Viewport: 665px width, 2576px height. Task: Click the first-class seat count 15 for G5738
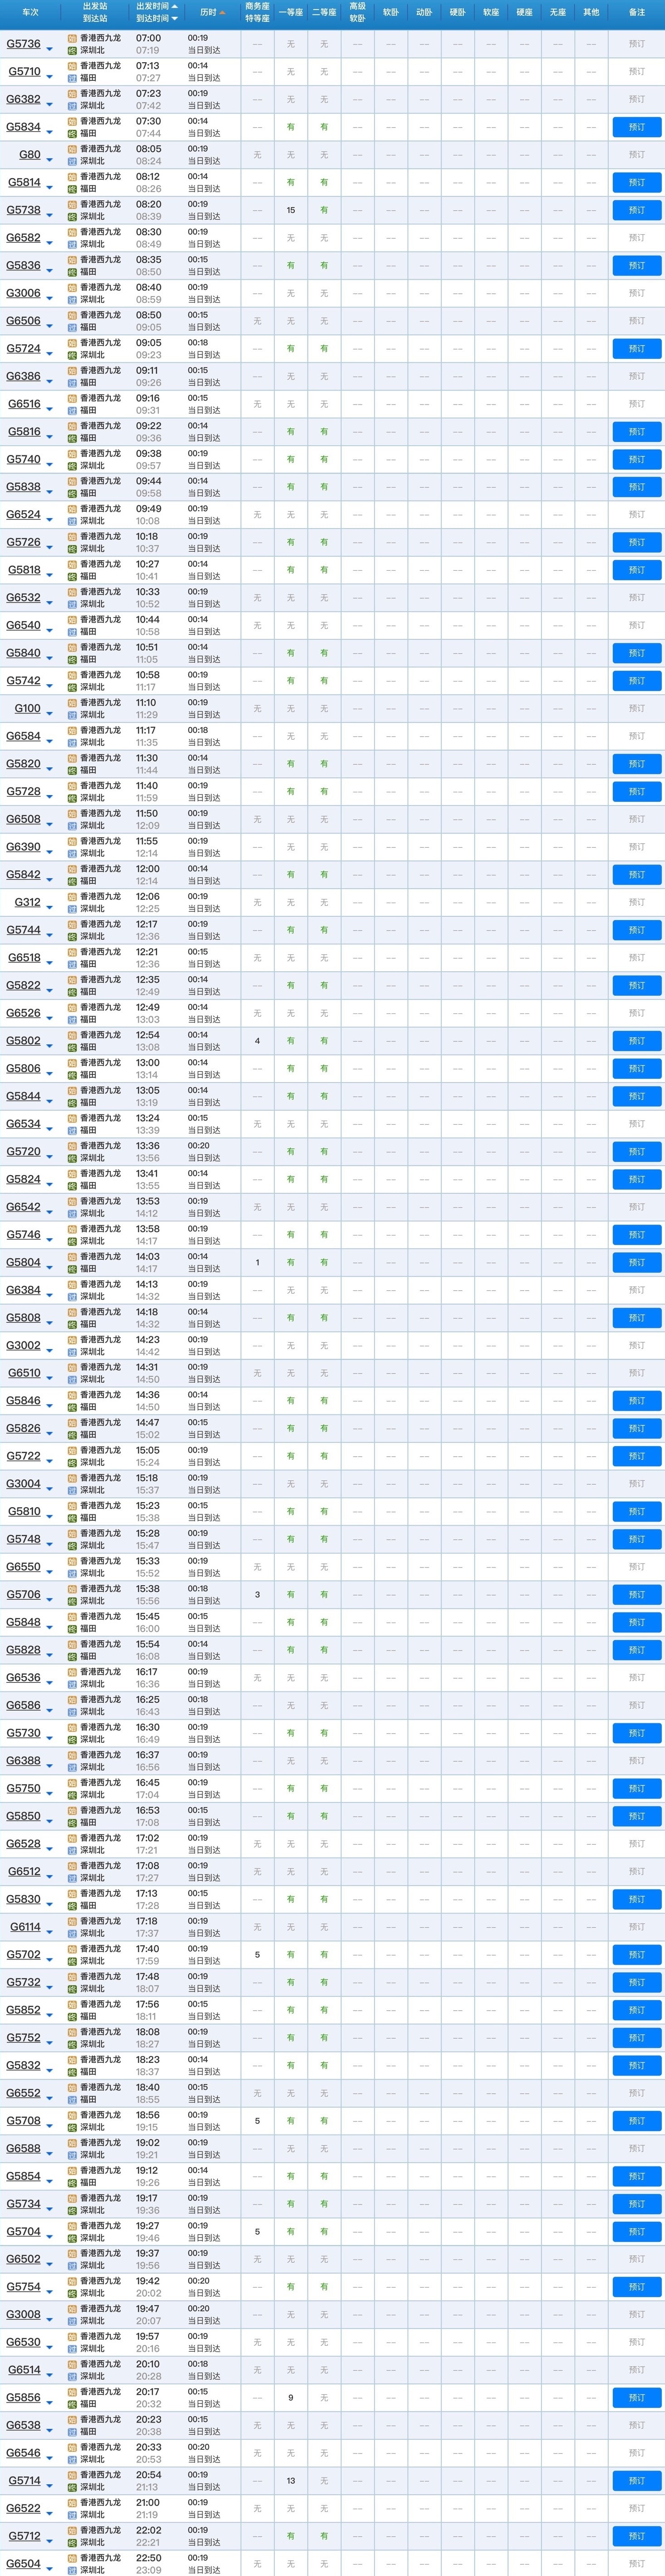291,210
